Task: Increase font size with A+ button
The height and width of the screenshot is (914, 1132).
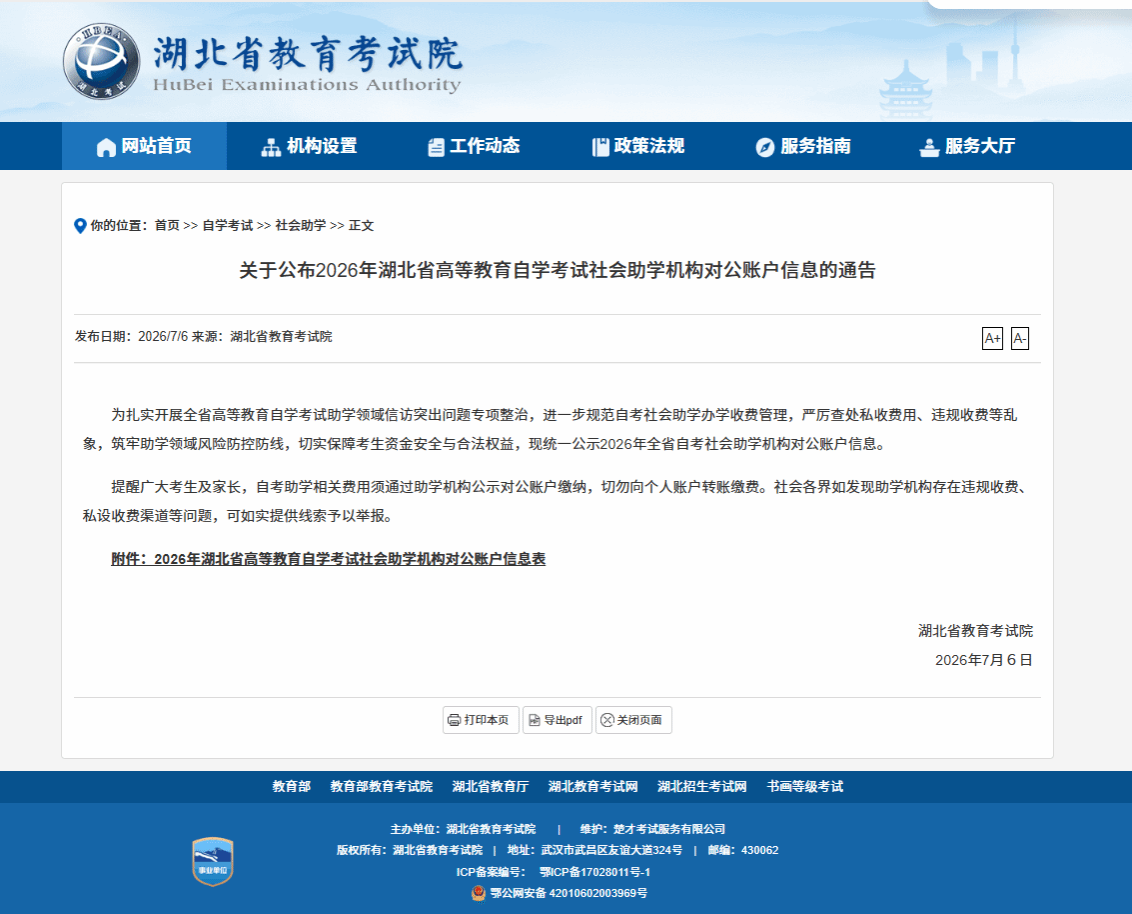Action: point(993,339)
